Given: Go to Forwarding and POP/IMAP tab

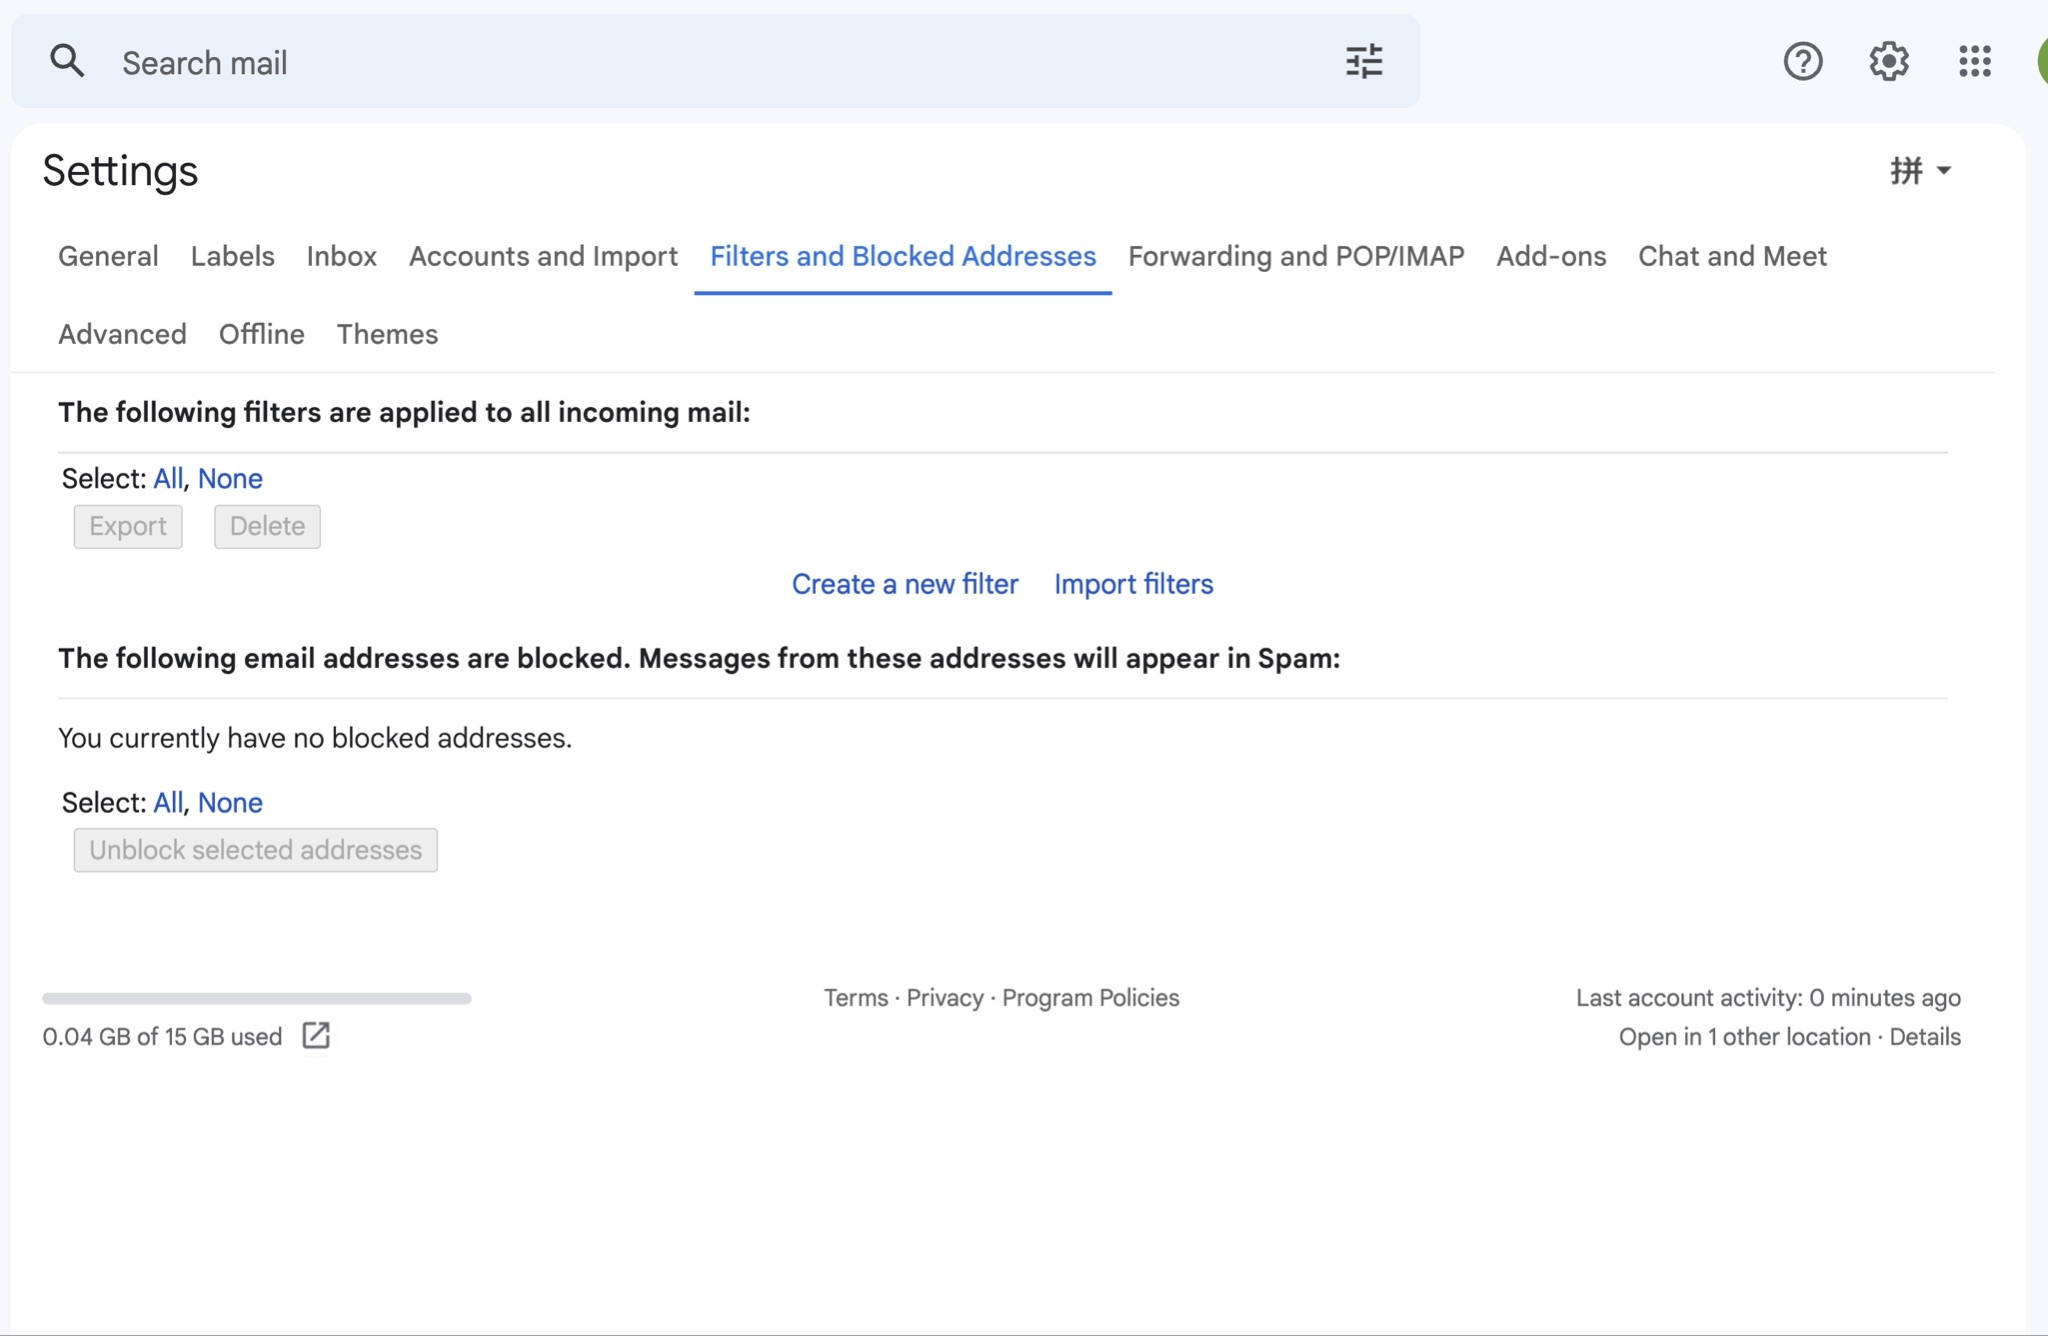Looking at the screenshot, I should coord(1295,256).
